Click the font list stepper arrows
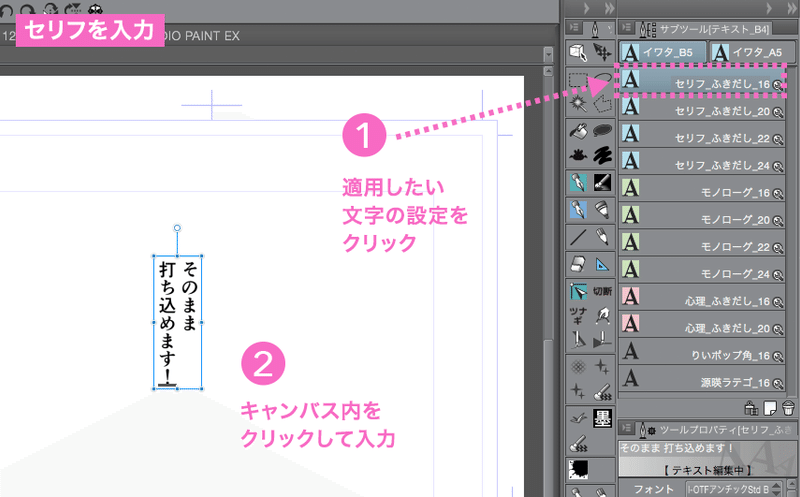Viewport: 800px width, 497px height. 777,489
